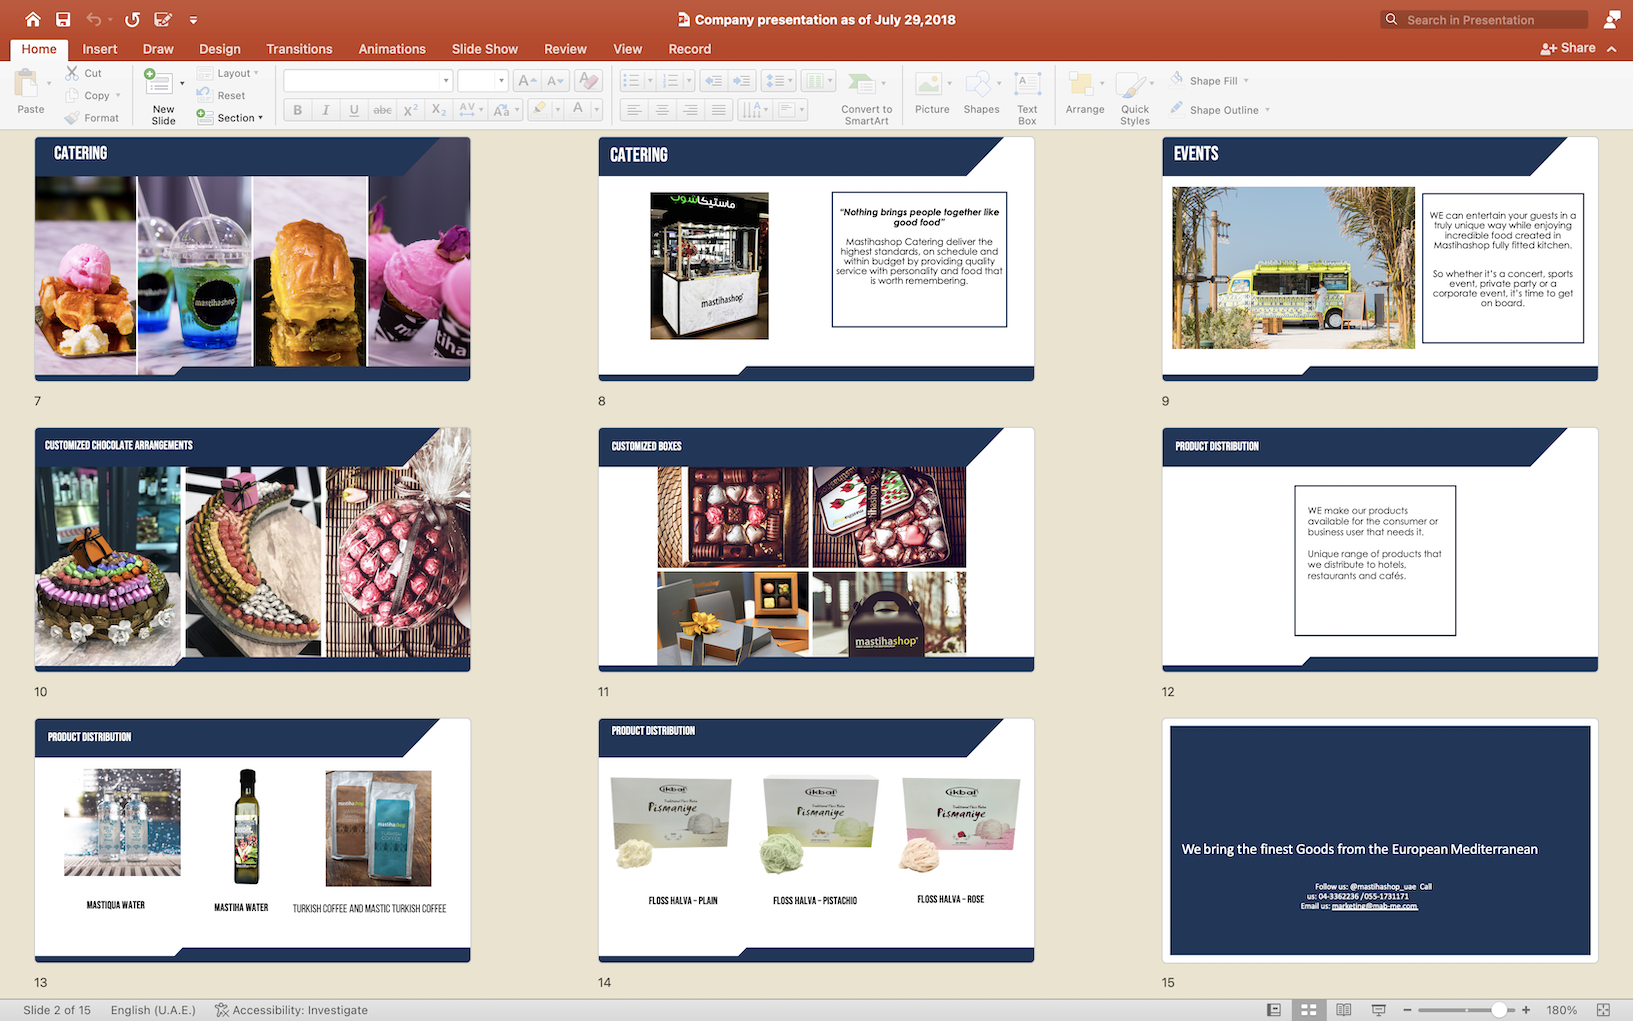Click Convert to SmartArt
Screen dimensions: 1633x1021
coord(866,98)
